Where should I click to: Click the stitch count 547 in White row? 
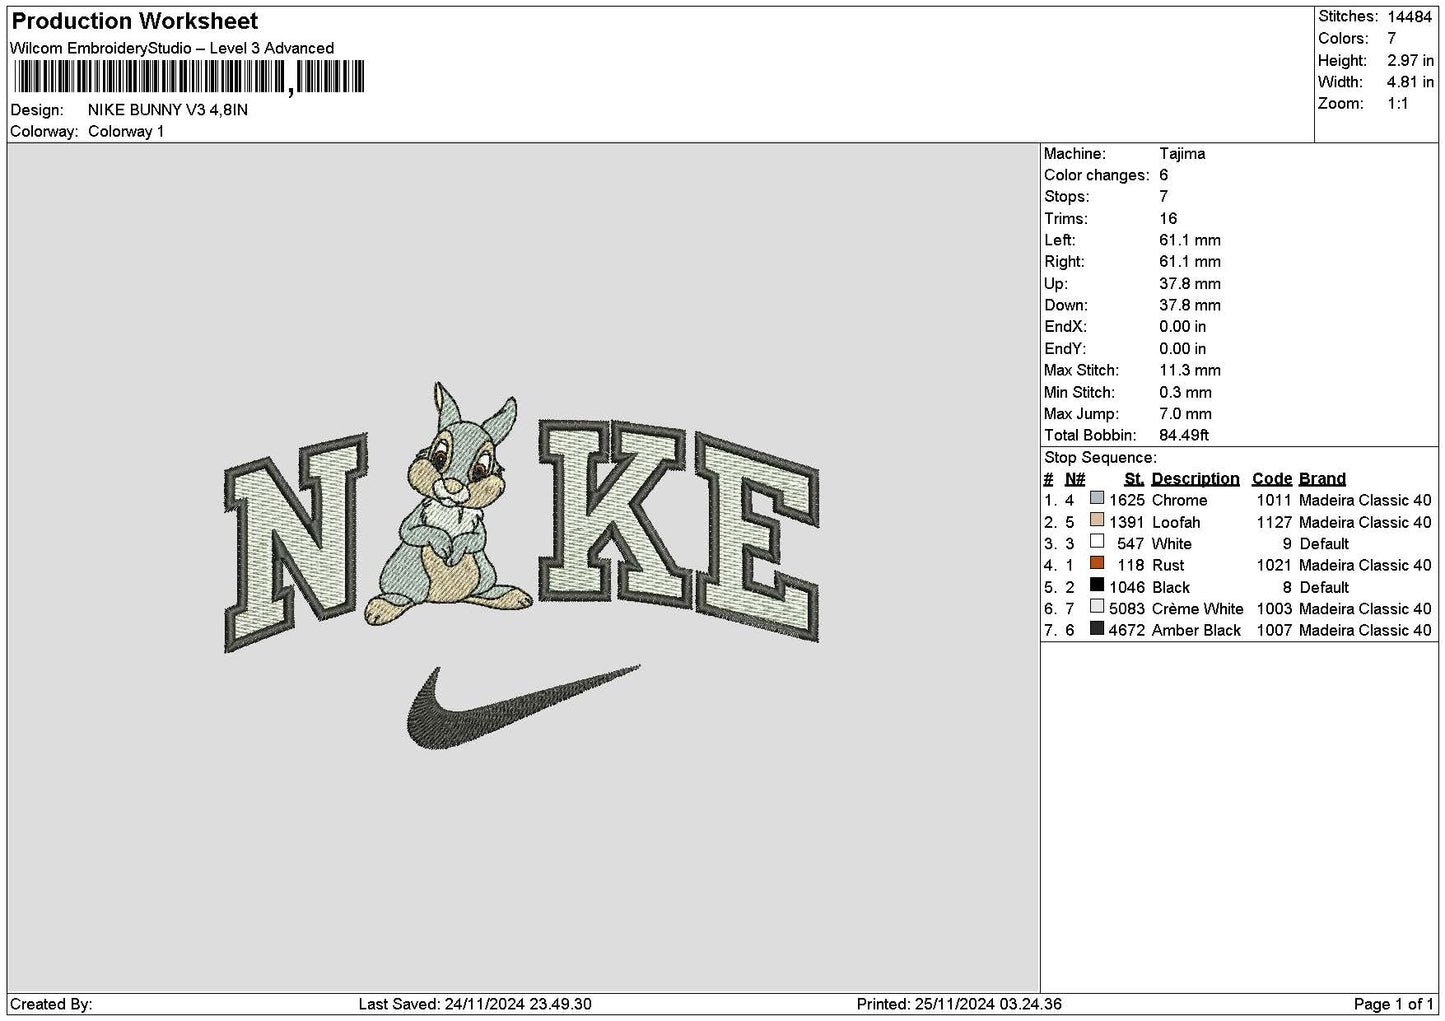(x=1131, y=544)
